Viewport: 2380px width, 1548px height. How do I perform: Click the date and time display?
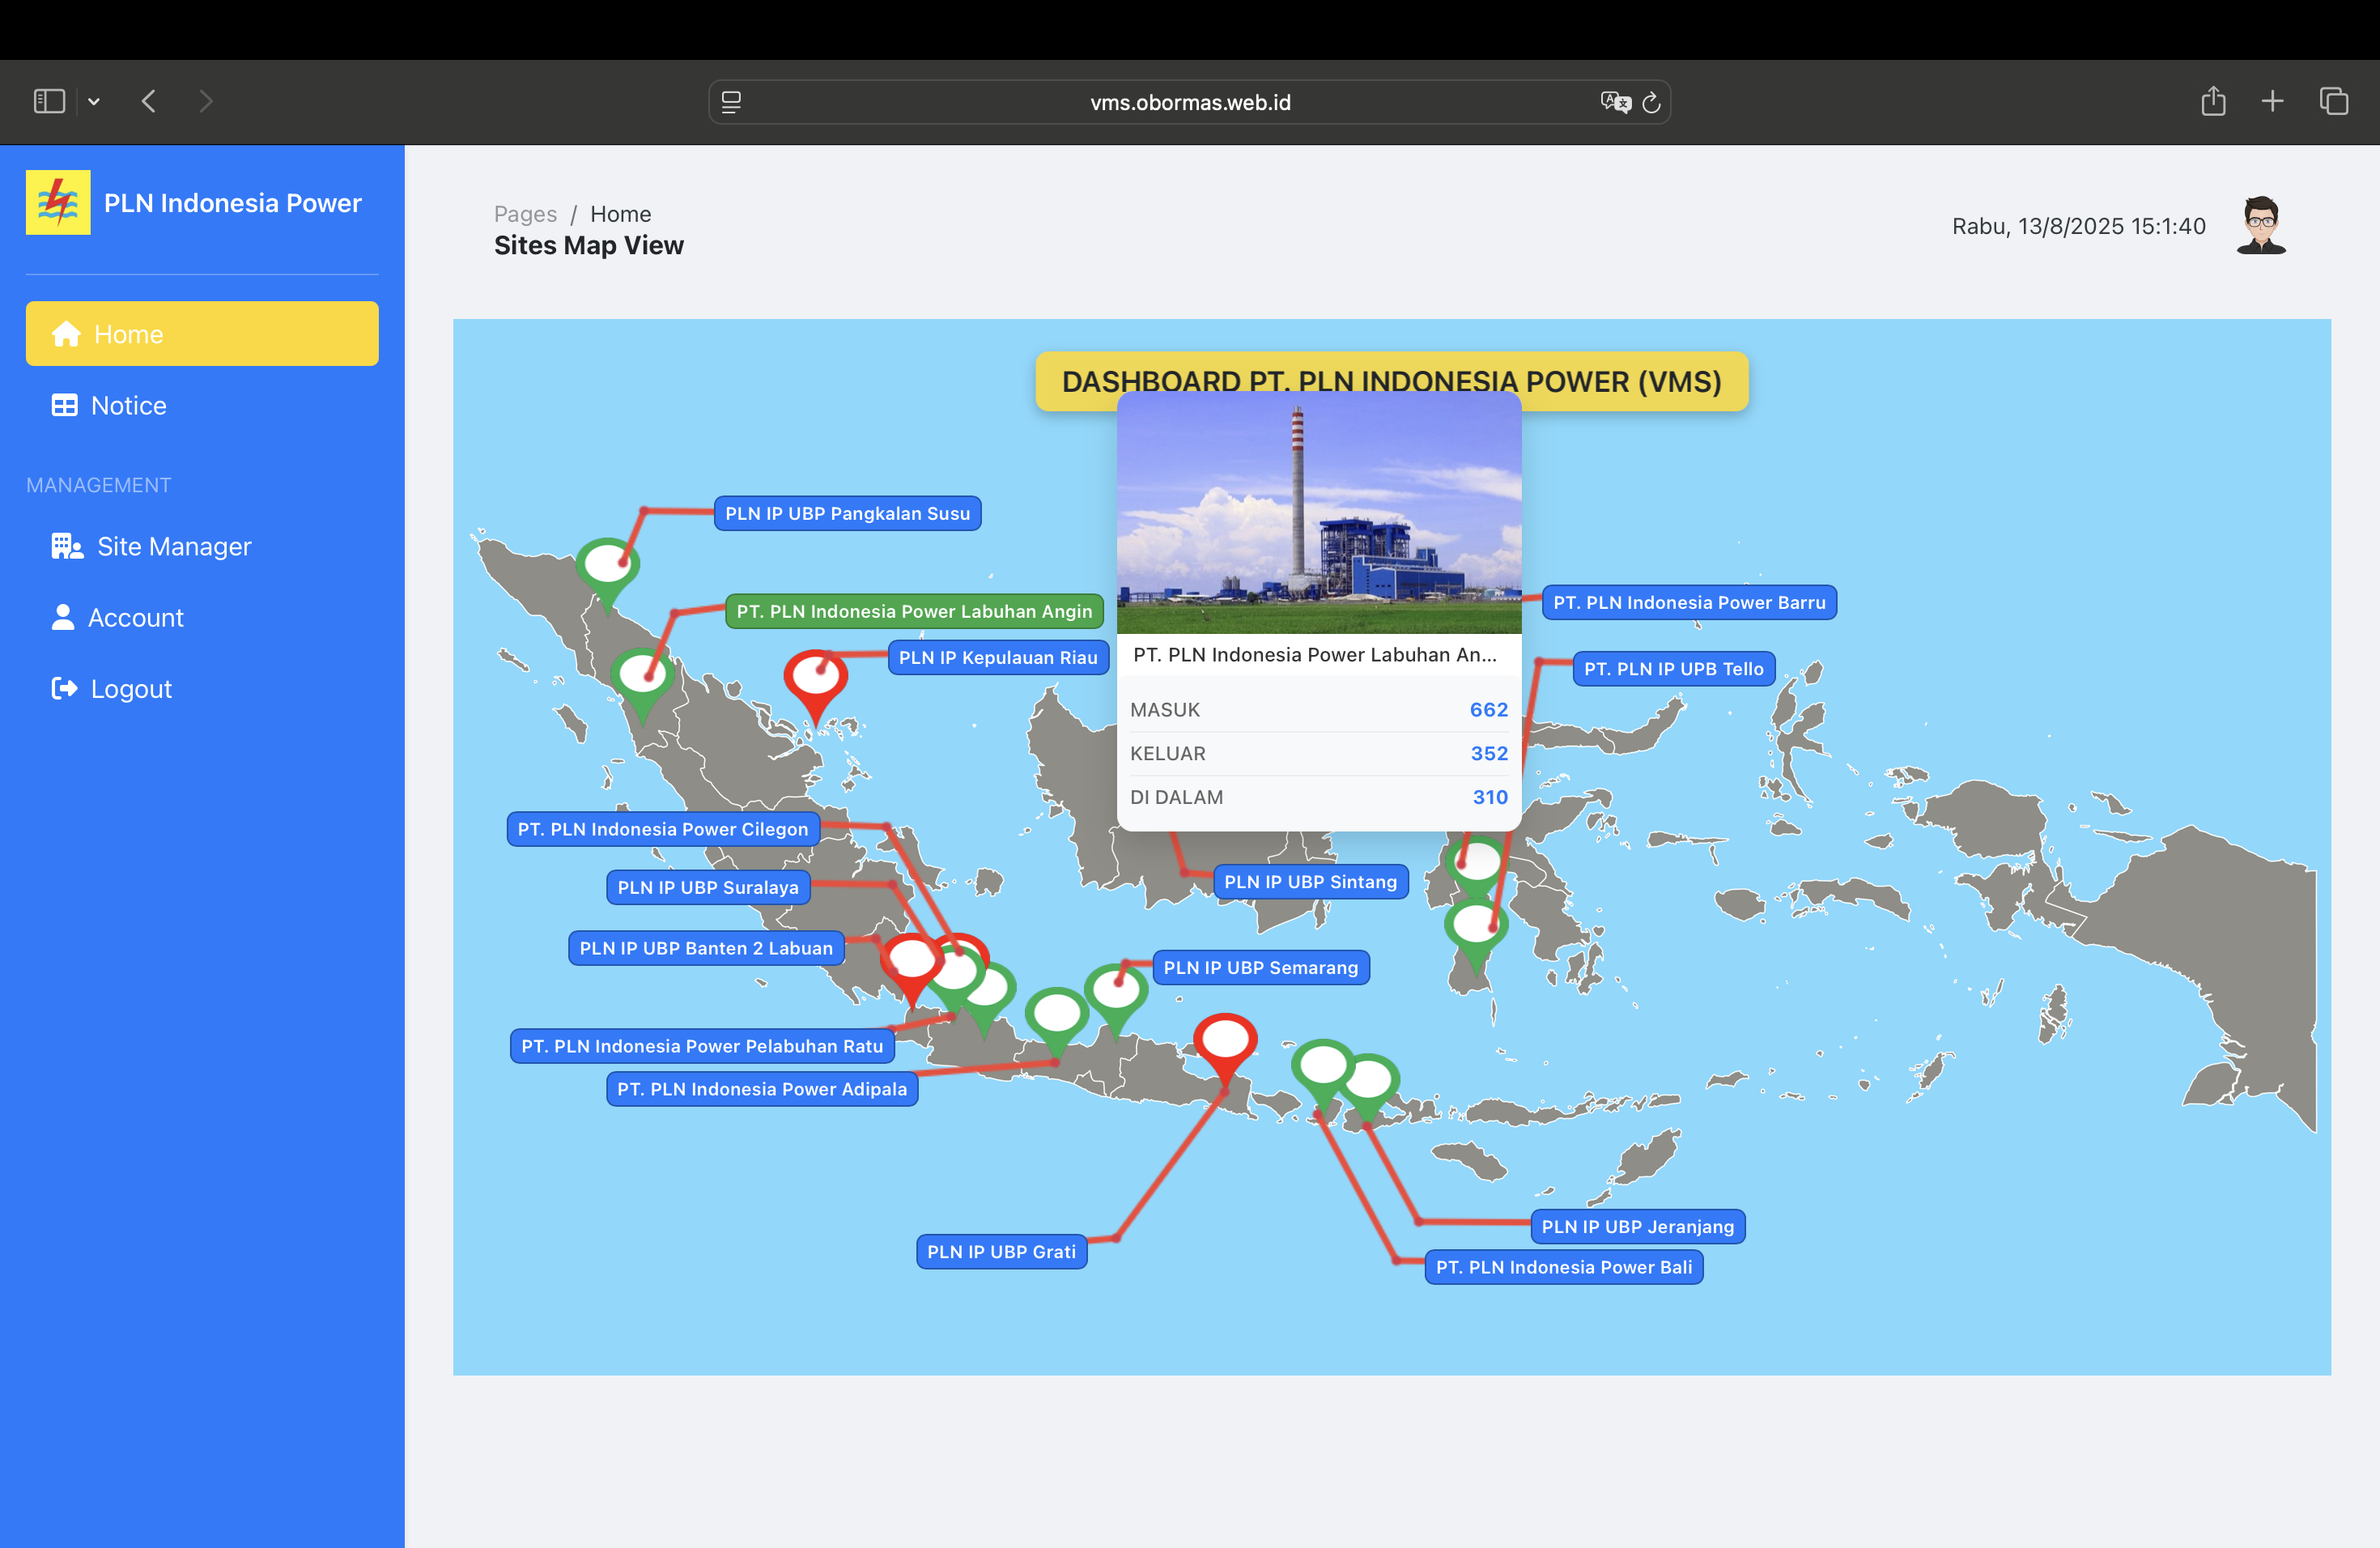[x=2078, y=226]
